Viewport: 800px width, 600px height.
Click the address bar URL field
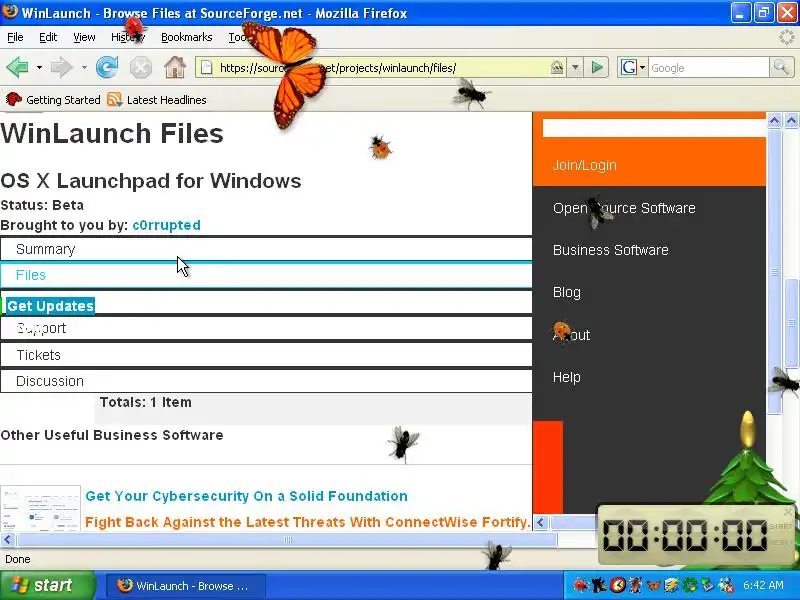(383, 67)
